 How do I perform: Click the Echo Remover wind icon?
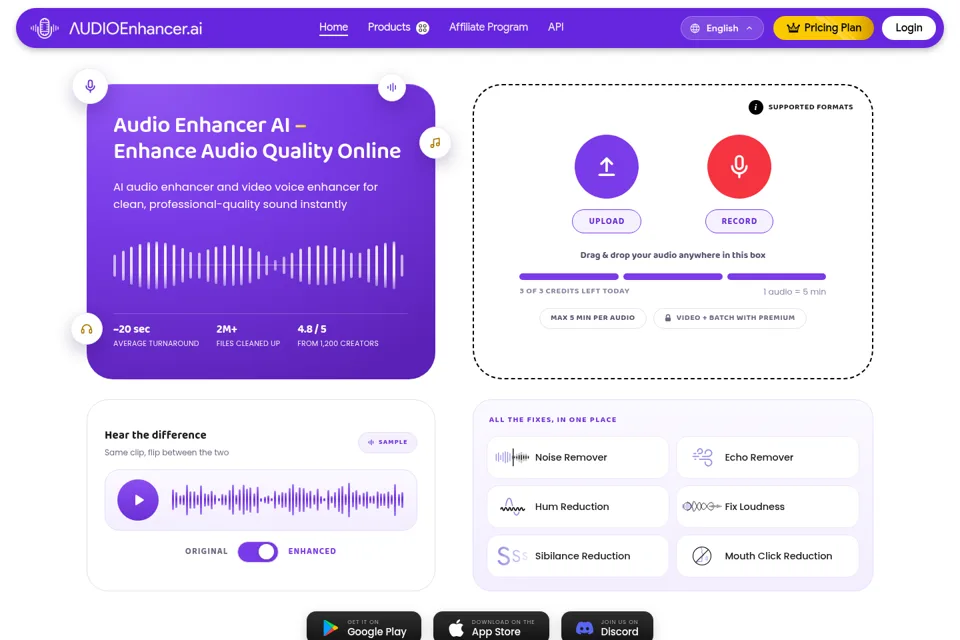point(702,457)
